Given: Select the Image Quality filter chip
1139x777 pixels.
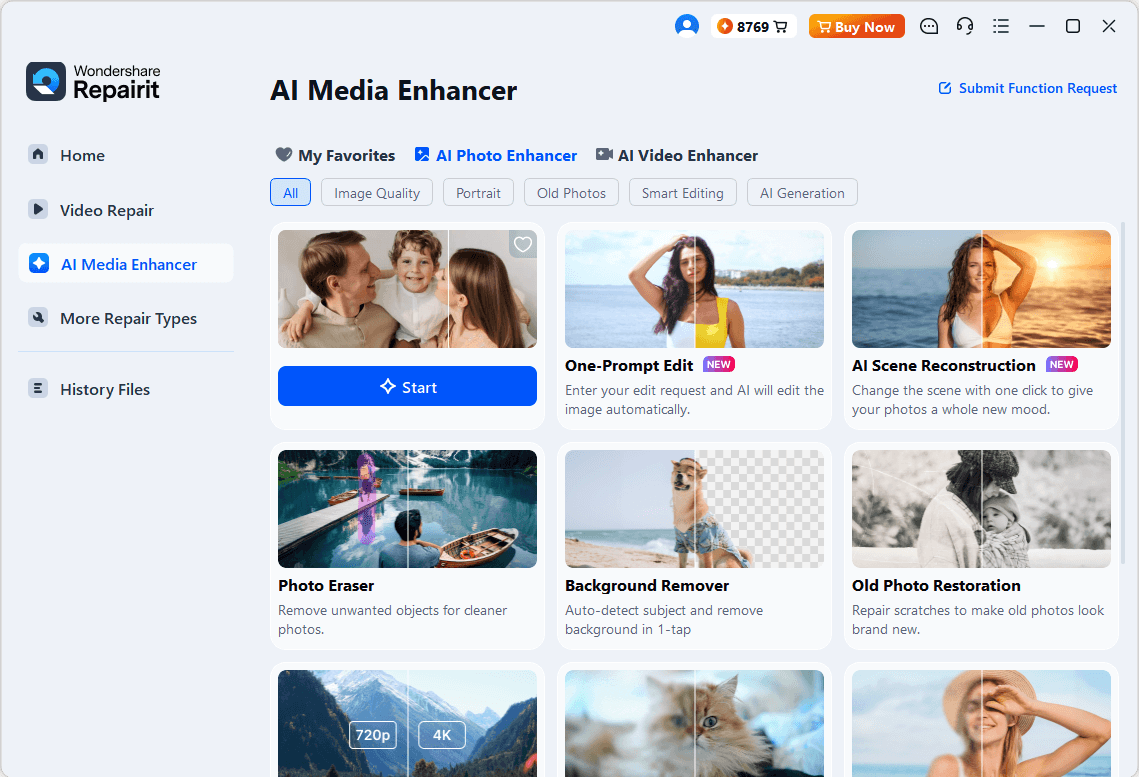Looking at the screenshot, I should (377, 192).
